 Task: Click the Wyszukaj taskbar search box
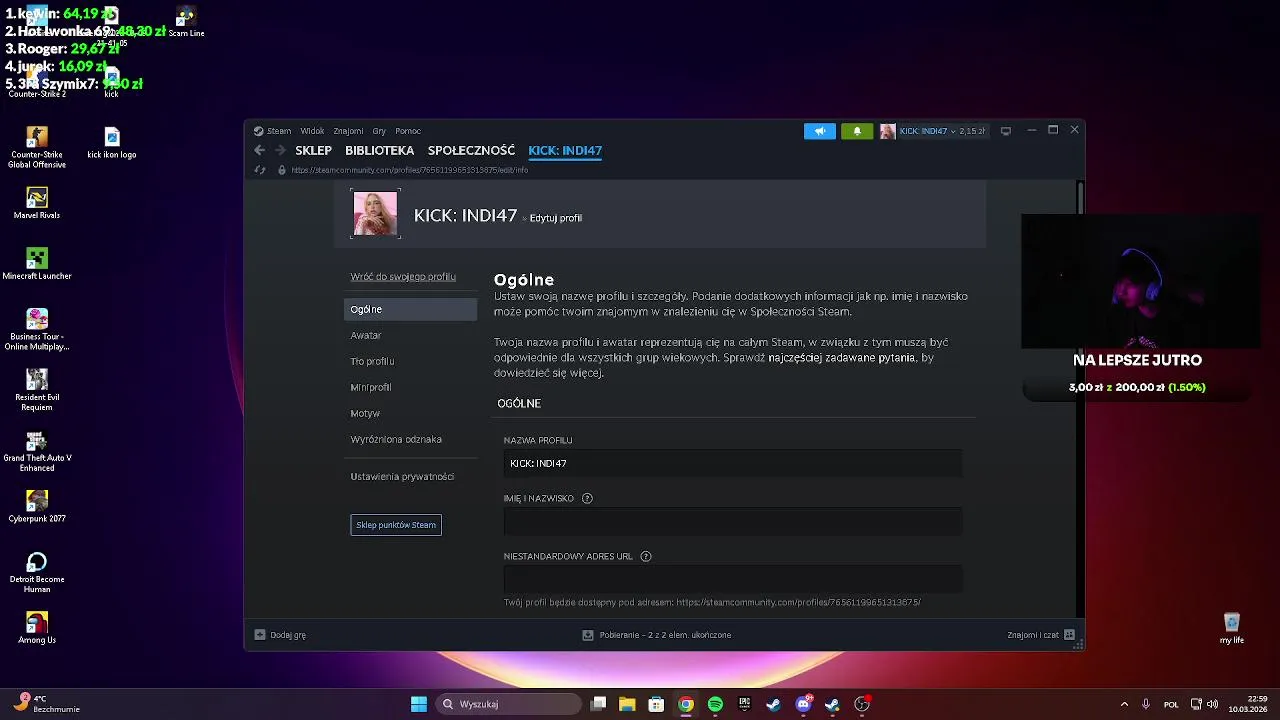pyautogui.click(x=509, y=704)
